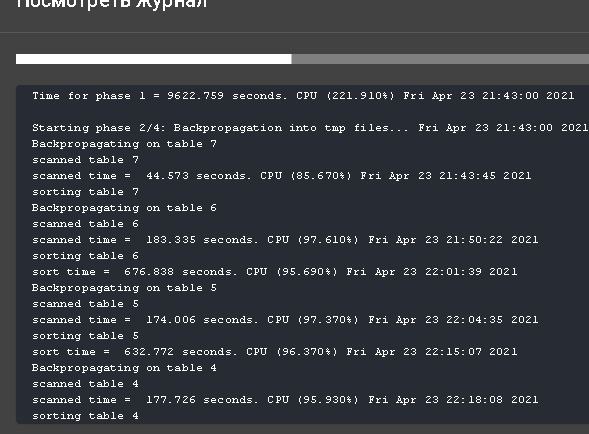
Task: Click line 'scanned time = 177.726 seconds'
Action: click(285, 400)
